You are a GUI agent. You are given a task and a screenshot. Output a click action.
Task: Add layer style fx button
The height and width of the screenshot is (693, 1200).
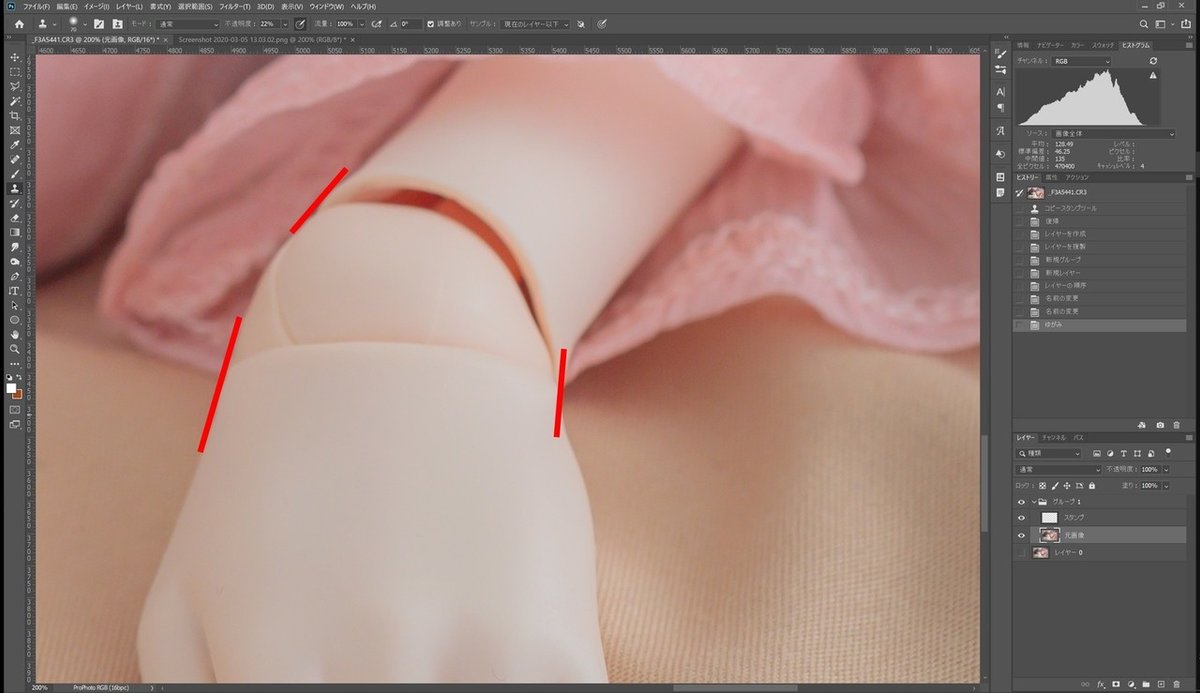click(1100, 685)
